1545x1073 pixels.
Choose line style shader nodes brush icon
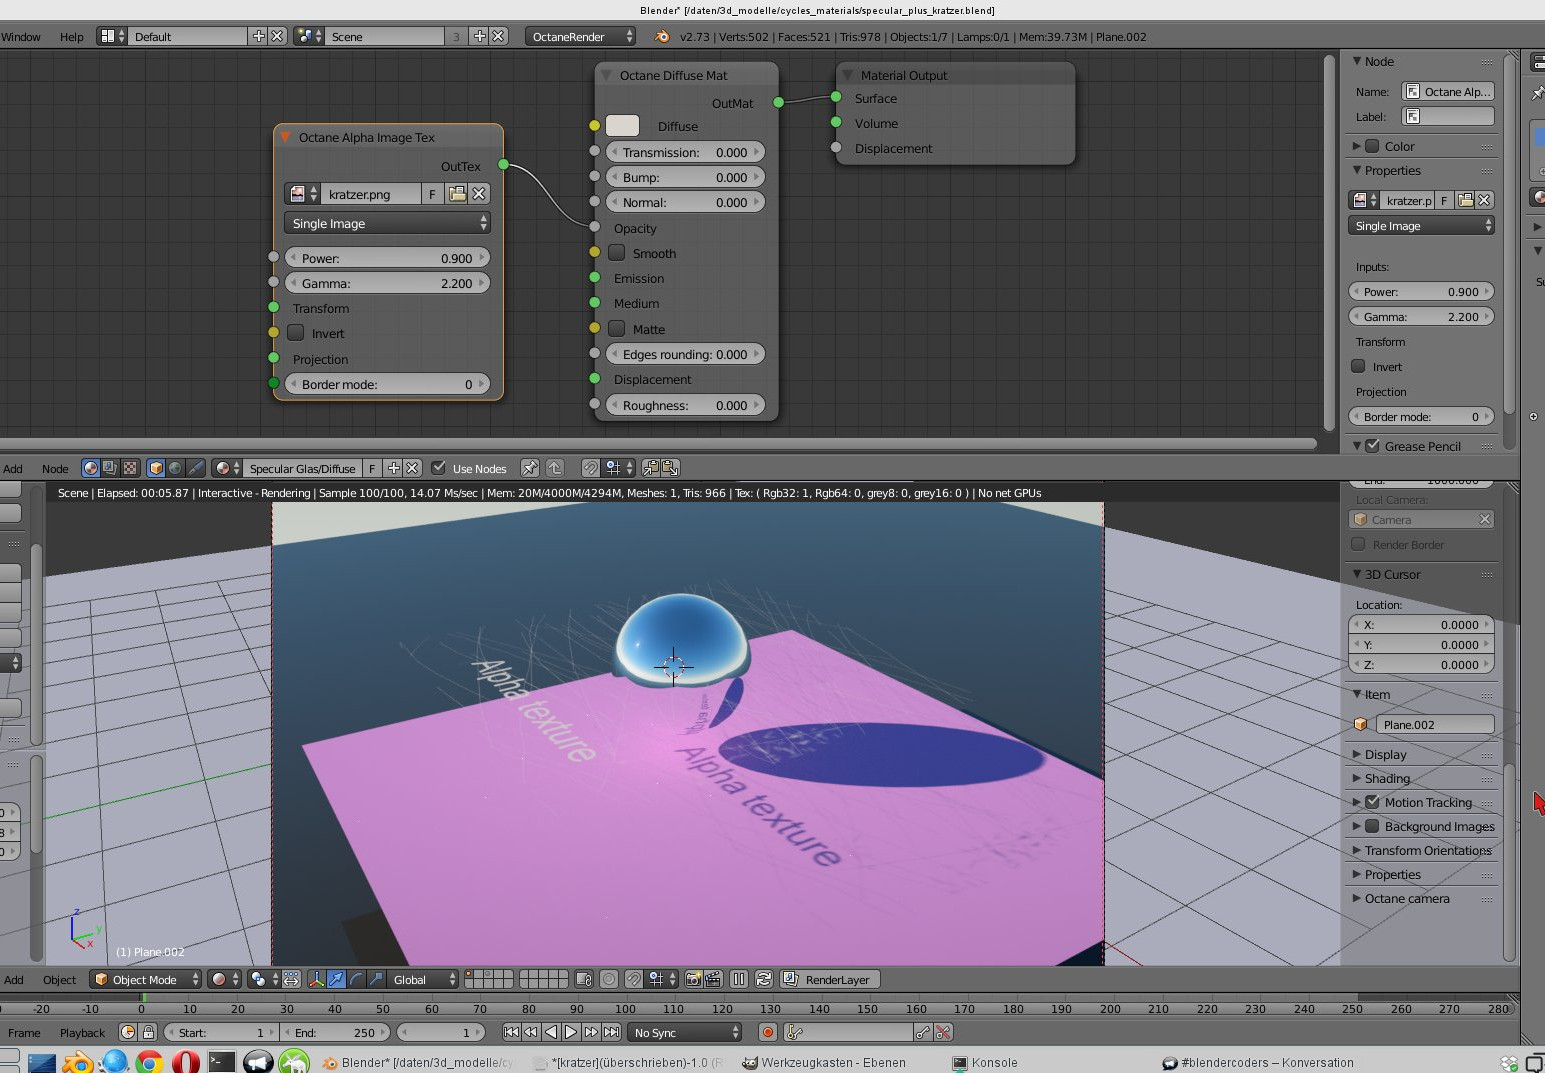coord(196,468)
